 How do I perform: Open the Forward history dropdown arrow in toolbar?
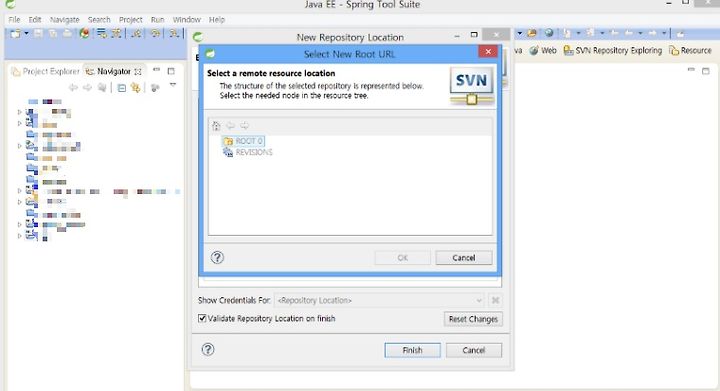pos(664,33)
